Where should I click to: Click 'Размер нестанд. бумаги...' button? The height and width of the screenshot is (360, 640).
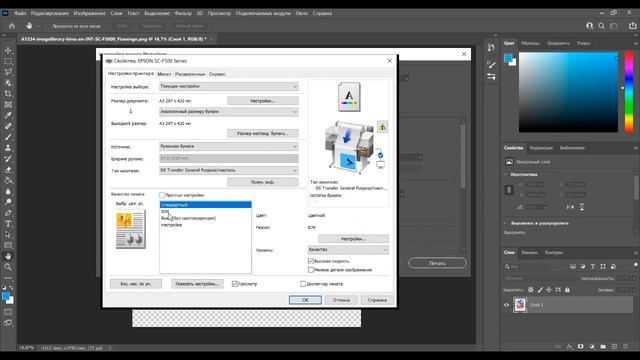[262, 133]
